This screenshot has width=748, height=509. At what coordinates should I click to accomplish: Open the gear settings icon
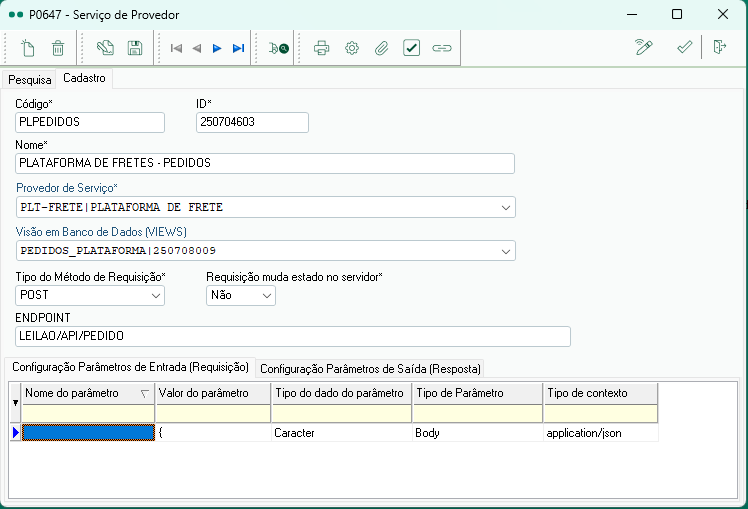coord(352,48)
